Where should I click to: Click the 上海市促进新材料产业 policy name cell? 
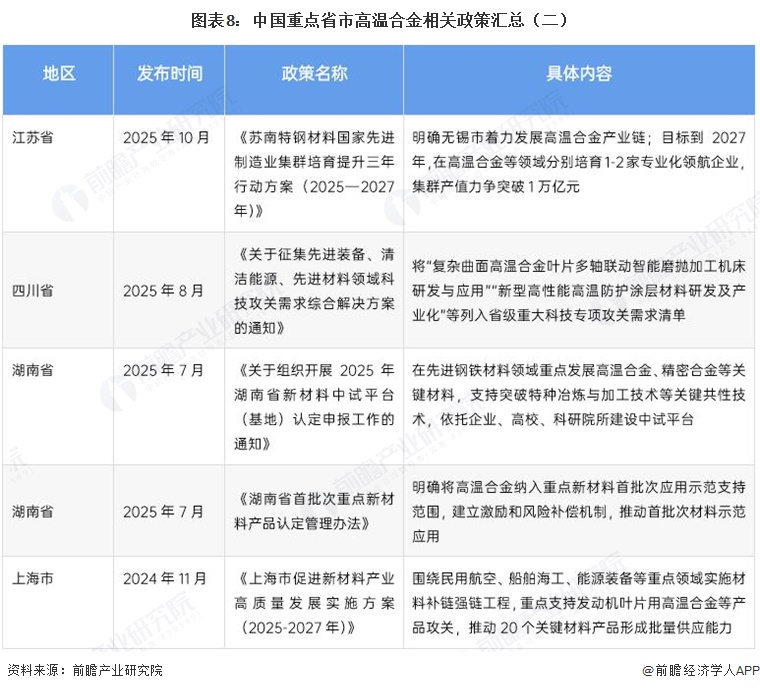point(314,603)
